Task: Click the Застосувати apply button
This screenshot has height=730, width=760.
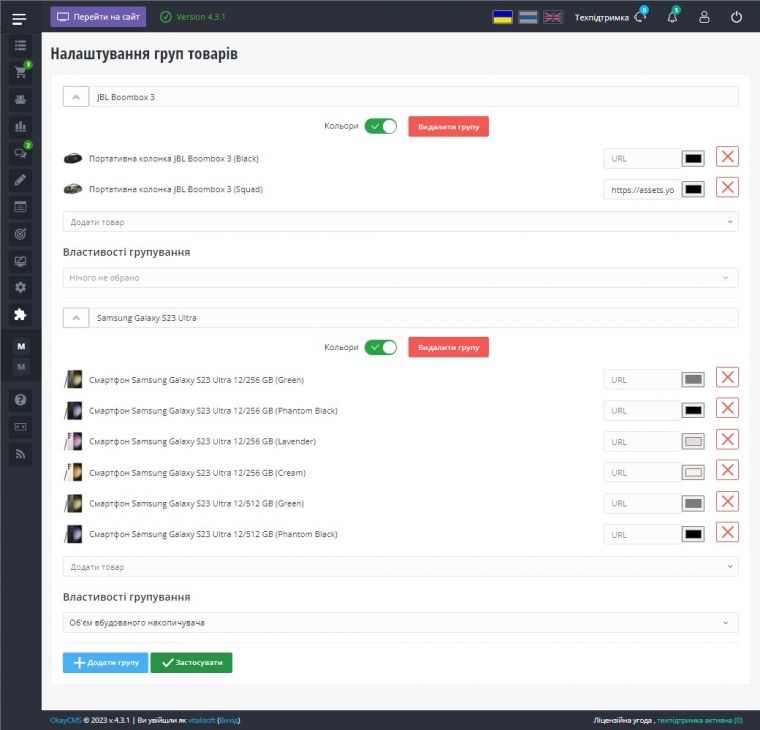Action: click(191, 663)
